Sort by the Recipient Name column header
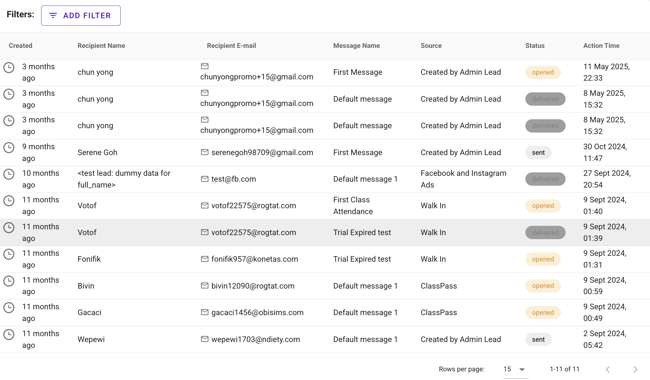The width and height of the screenshot is (650, 380). point(101,46)
